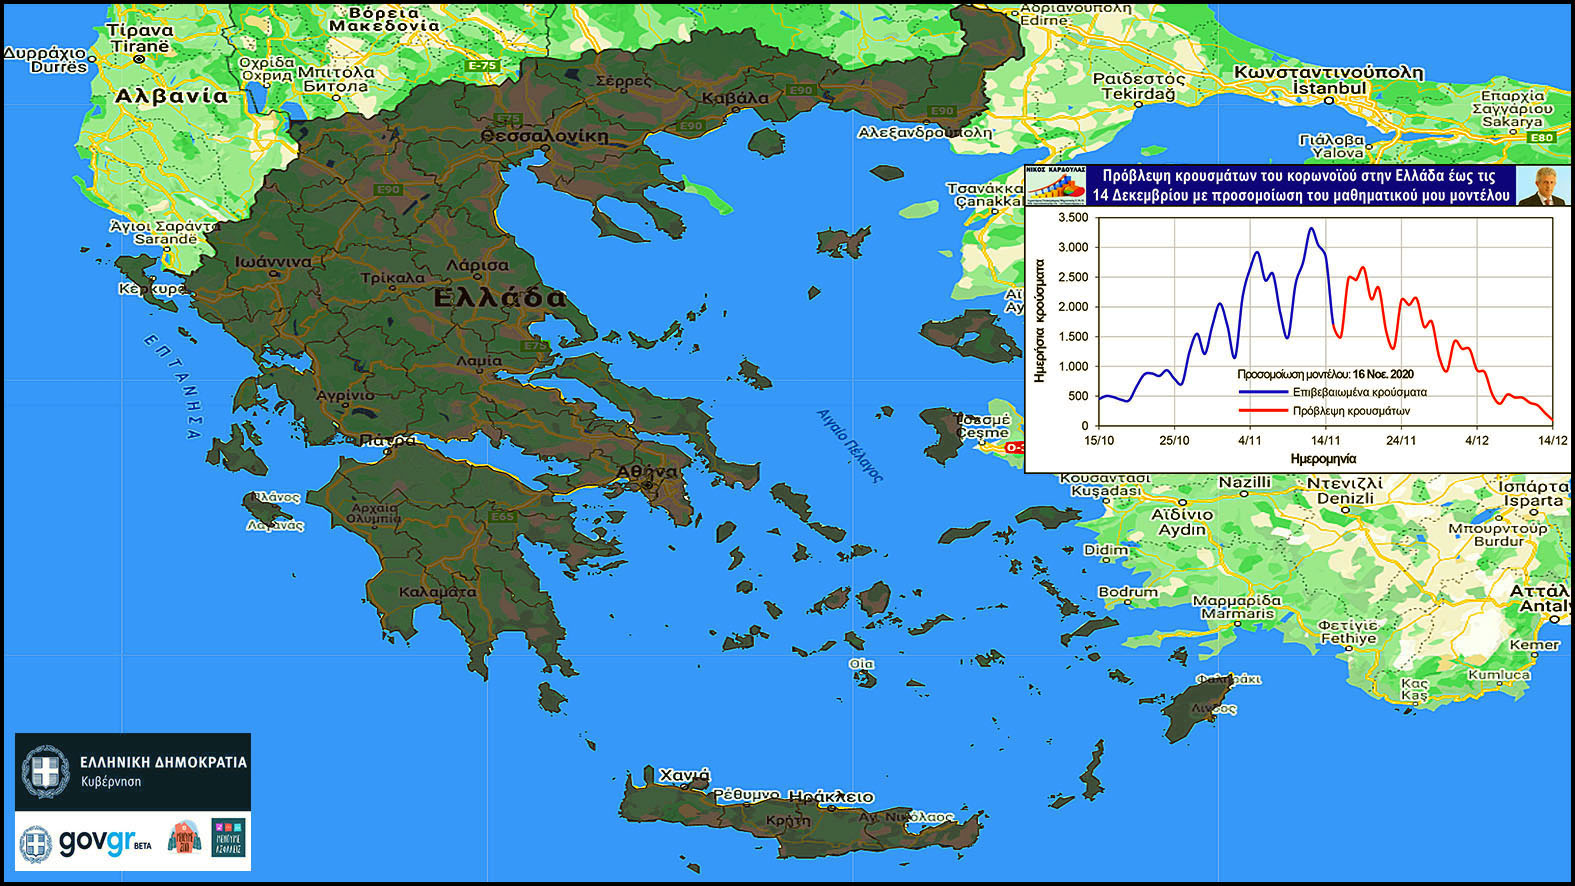Click the portrait photo in chart header

tap(1541, 185)
